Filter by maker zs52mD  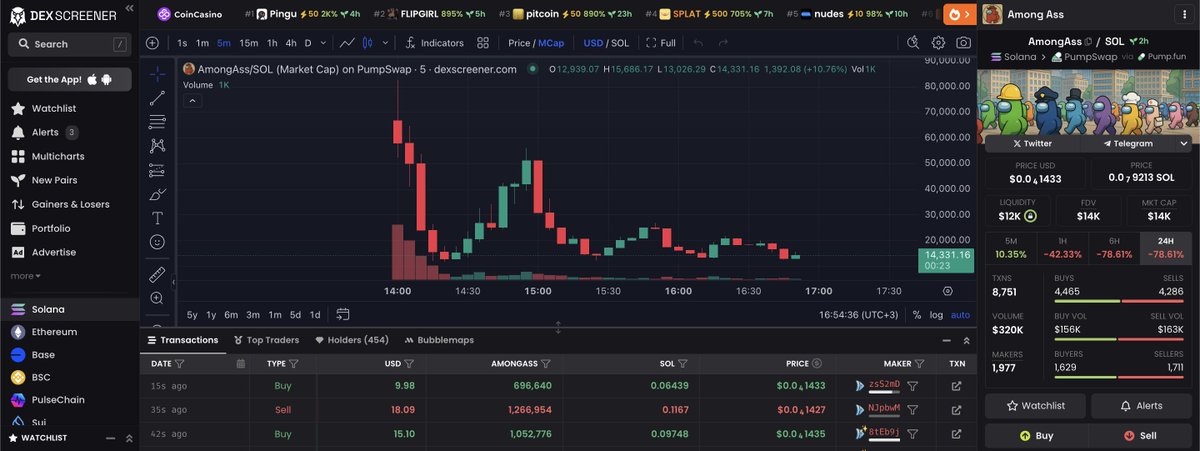(913, 386)
